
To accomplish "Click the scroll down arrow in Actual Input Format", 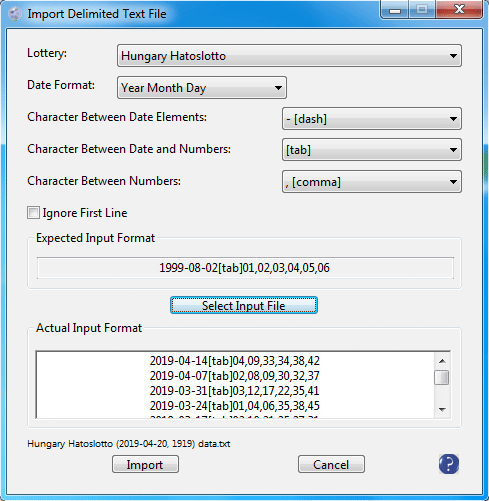I will point(442,409).
